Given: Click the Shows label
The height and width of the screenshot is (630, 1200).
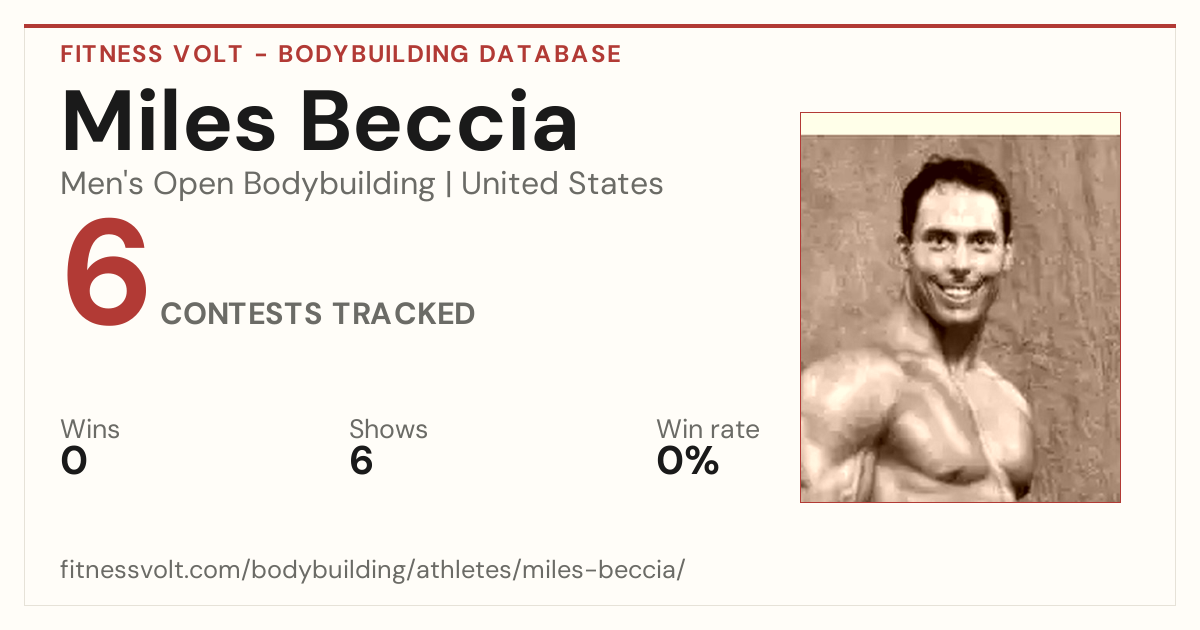Looking at the screenshot, I should (x=388, y=430).
